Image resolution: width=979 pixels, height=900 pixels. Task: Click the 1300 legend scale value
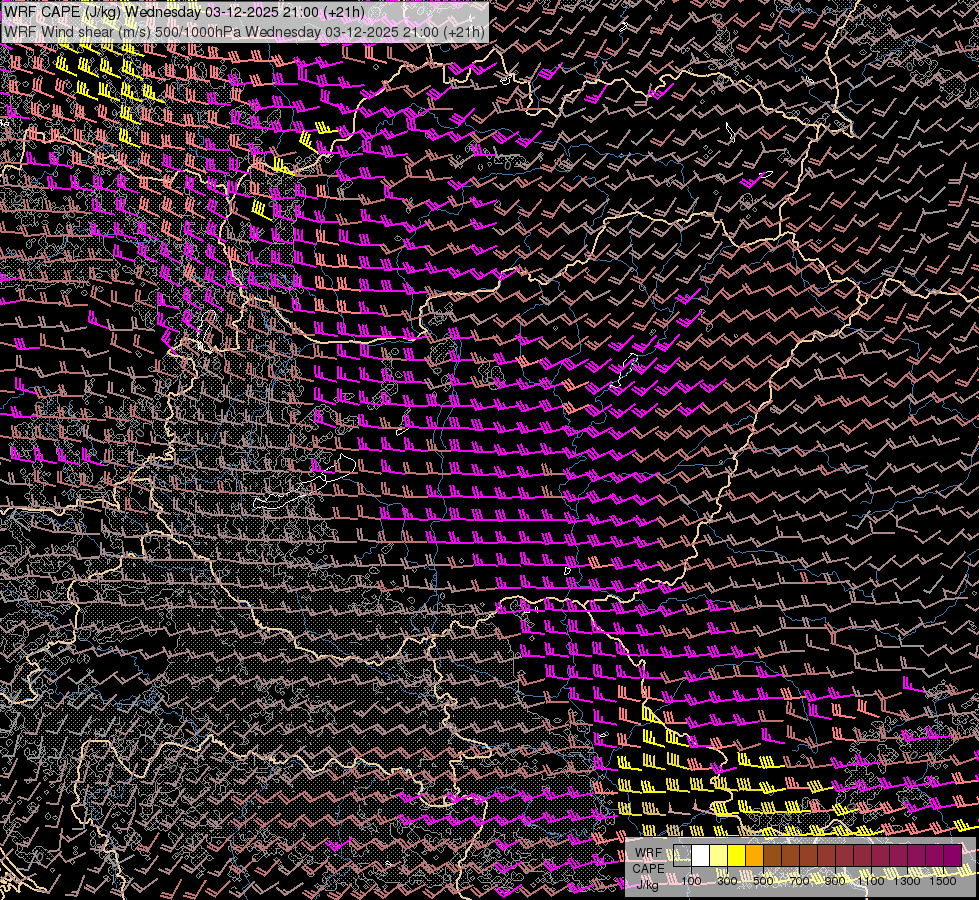click(907, 881)
